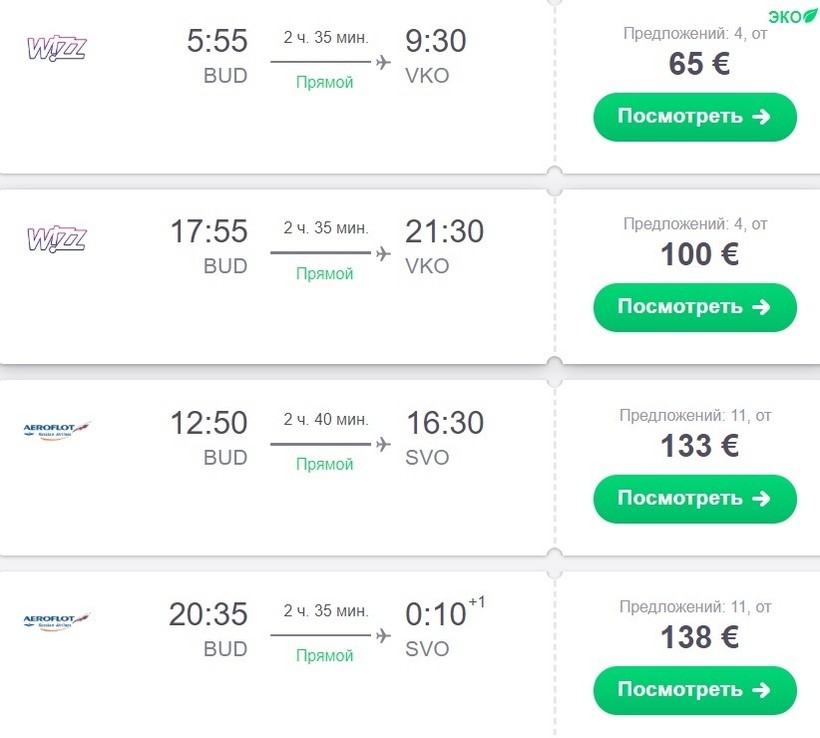Select the 65 € price

pyautogui.click(x=698, y=64)
